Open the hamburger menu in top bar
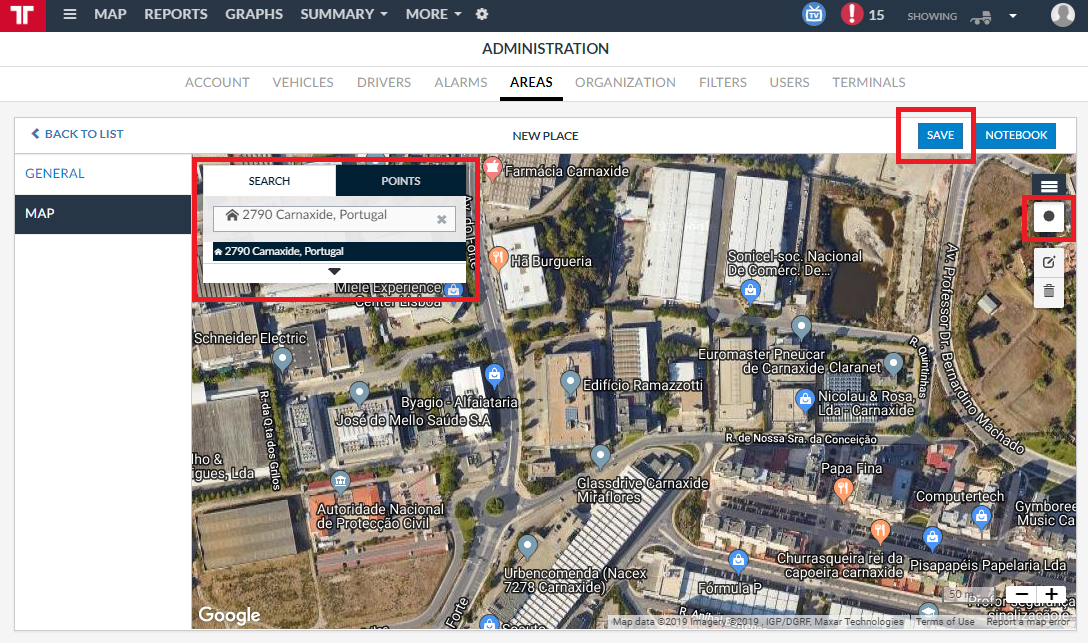This screenshot has width=1088, height=643. click(x=69, y=14)
